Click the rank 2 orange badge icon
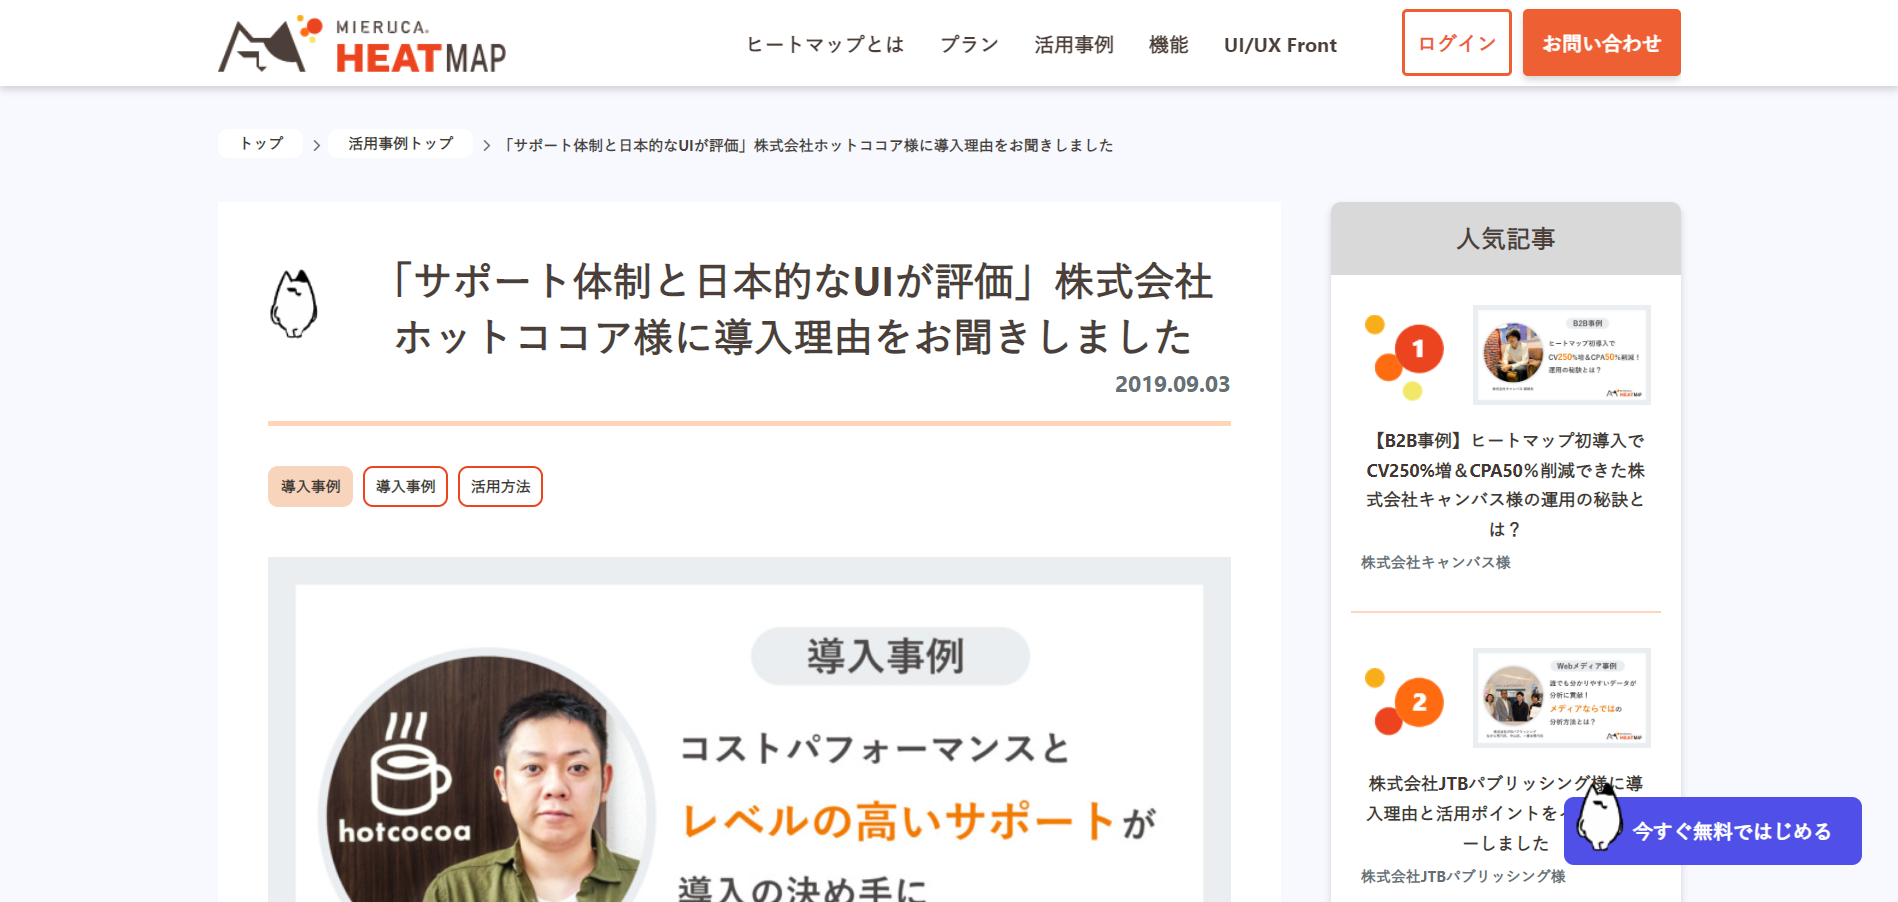 click(1416, 703)
